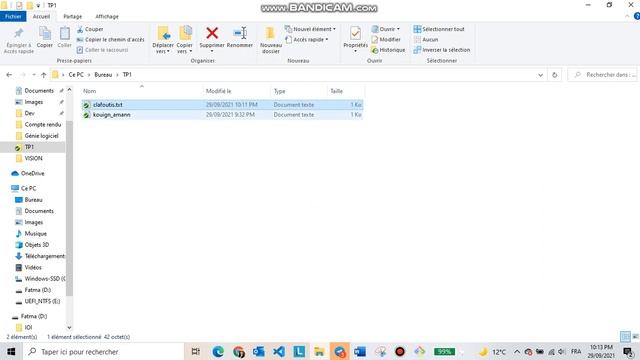Click the navigation pane scrollbar
Screen dimensions: 640x360
pos(69,208)
